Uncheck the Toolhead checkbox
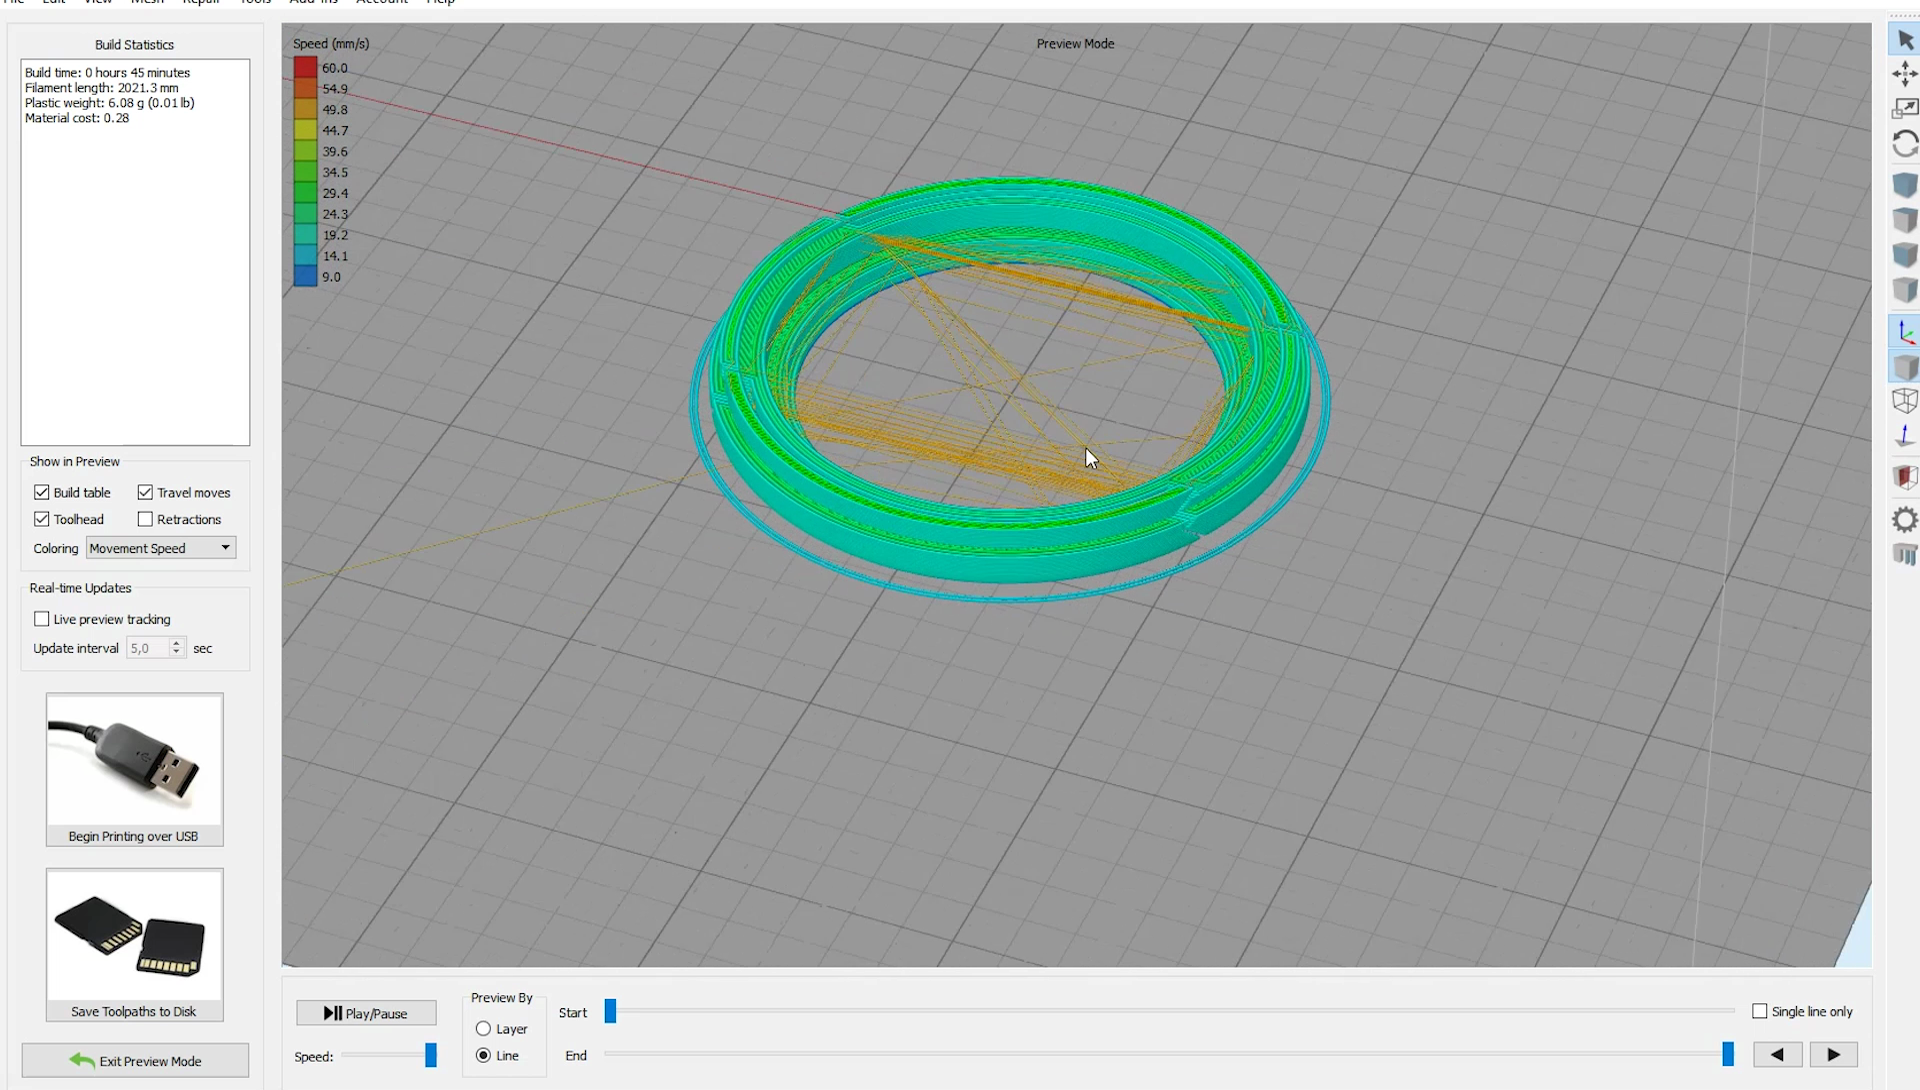The width and height of the screenshot is (1920, 1090). pos(42,519)
